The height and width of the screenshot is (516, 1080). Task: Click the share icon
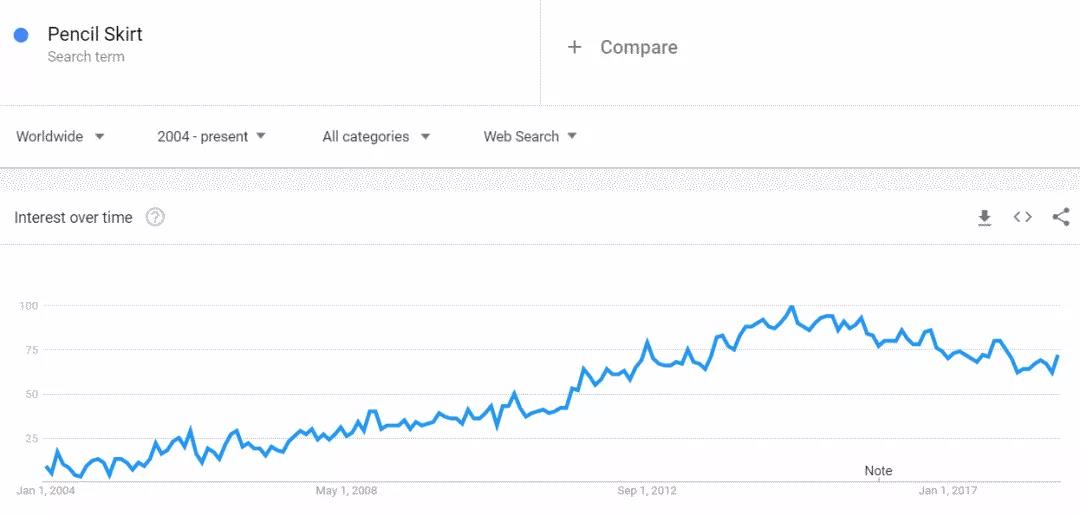pos(1061,217)
